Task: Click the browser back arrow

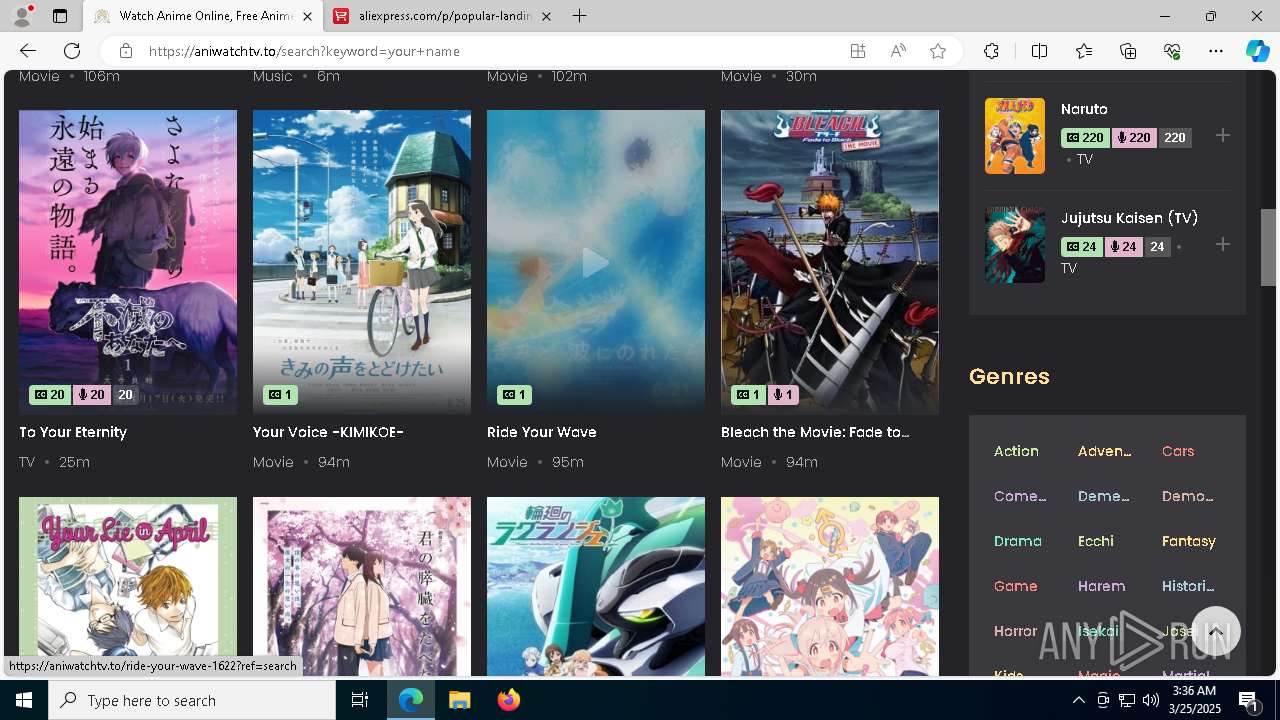Action: (28, 51)
